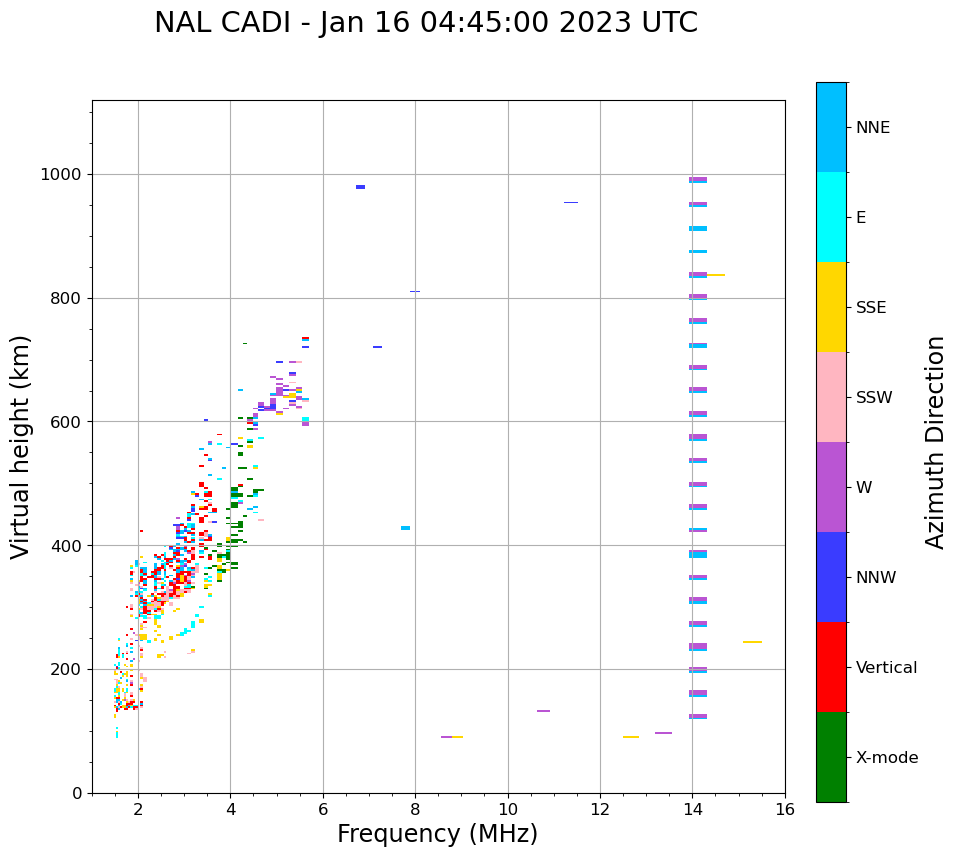Click the isolated blue echo near 980 km
Screen dimensions: 958x857
pyautogui.click(x=360, y=187)
